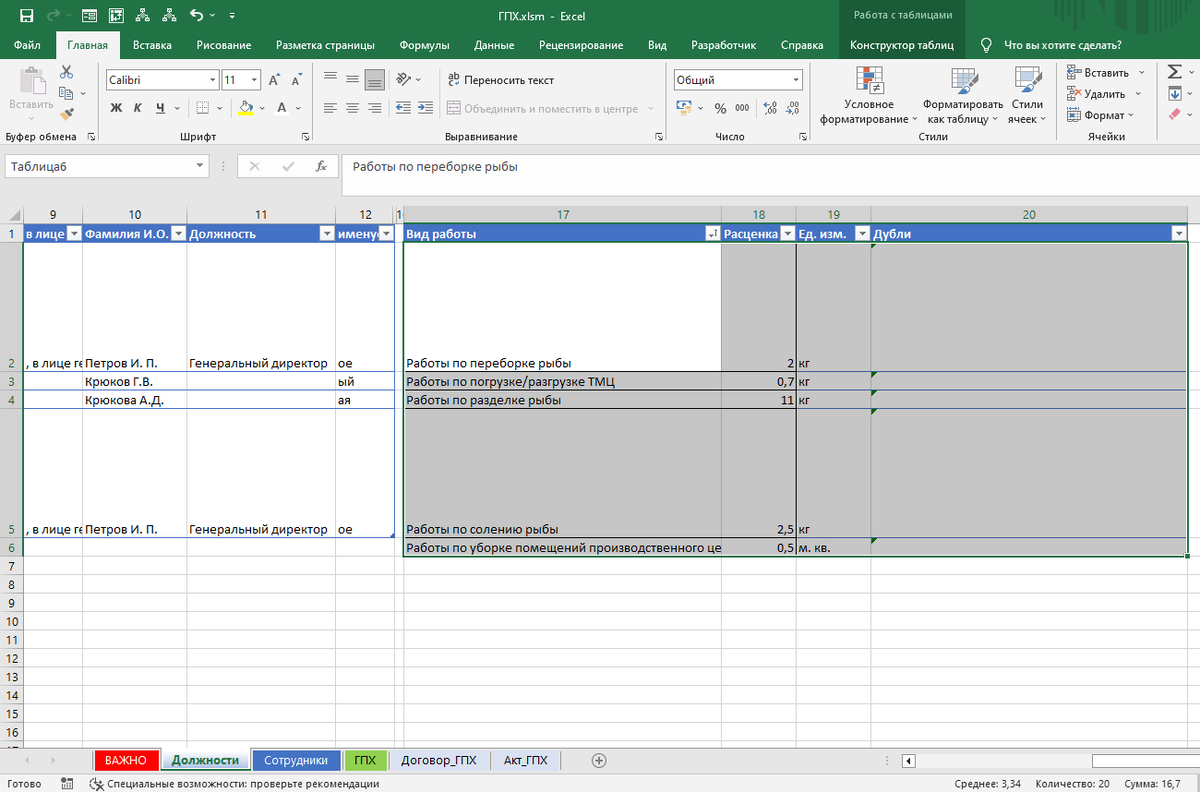
Task: Increase decimal places
Action: coord(769,108)
